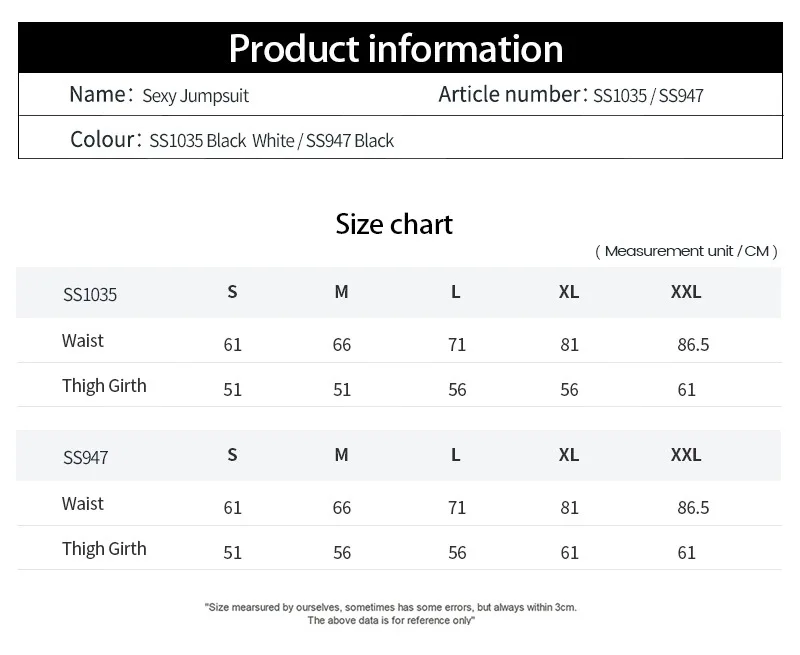Click the Product information header banner
This screenshot has height=655, width=800.
[399, 48]
